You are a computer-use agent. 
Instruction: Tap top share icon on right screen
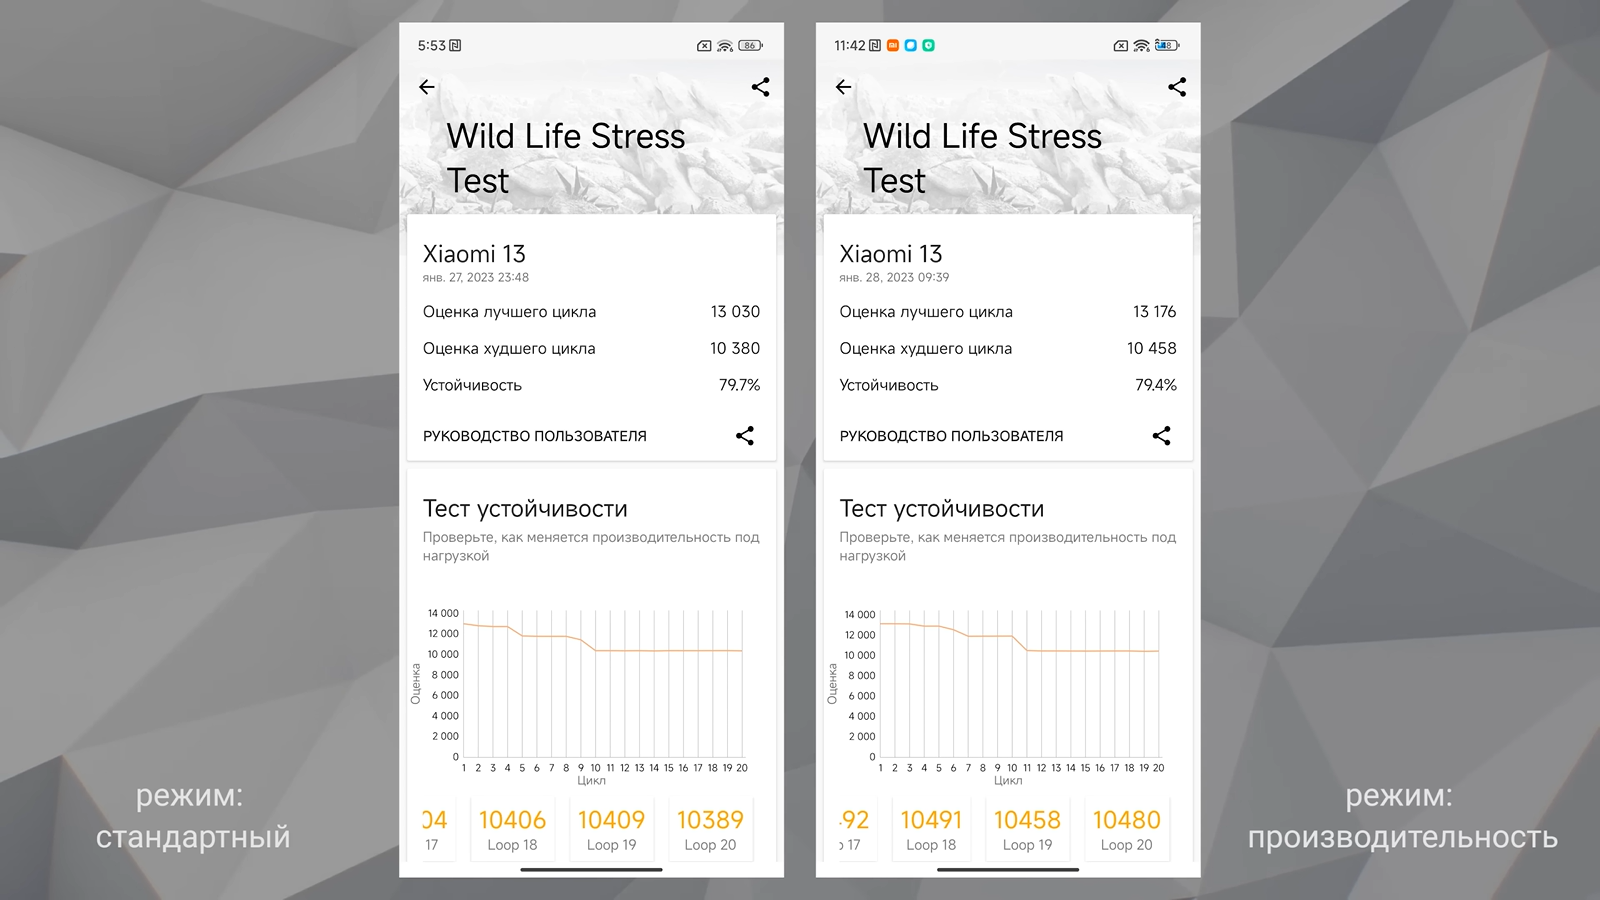point(1177,87)
